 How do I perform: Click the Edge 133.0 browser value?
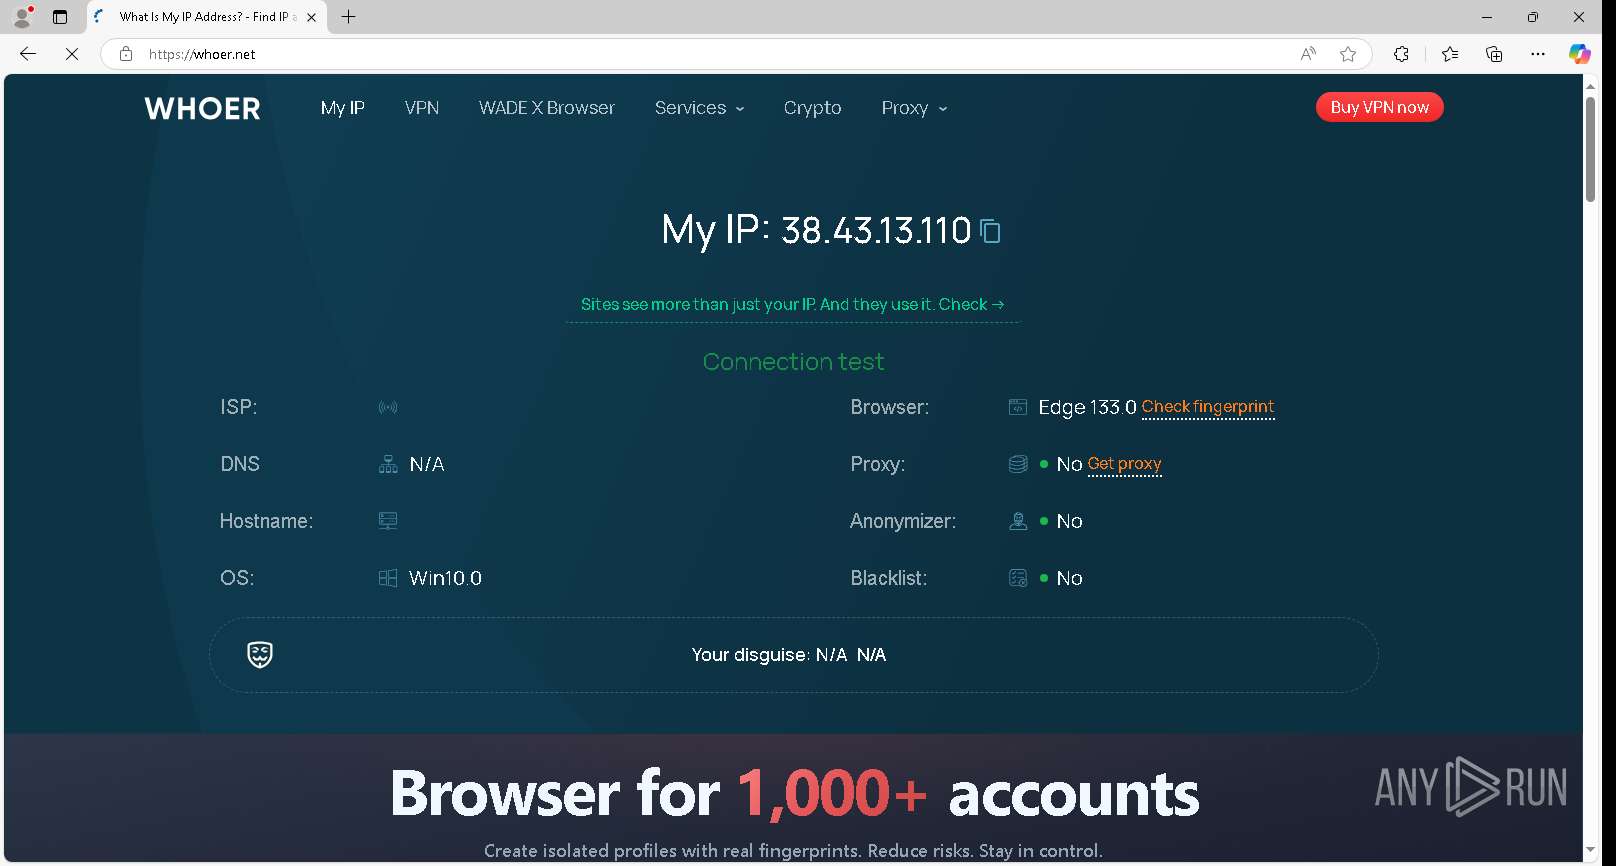coord(1087,407)
